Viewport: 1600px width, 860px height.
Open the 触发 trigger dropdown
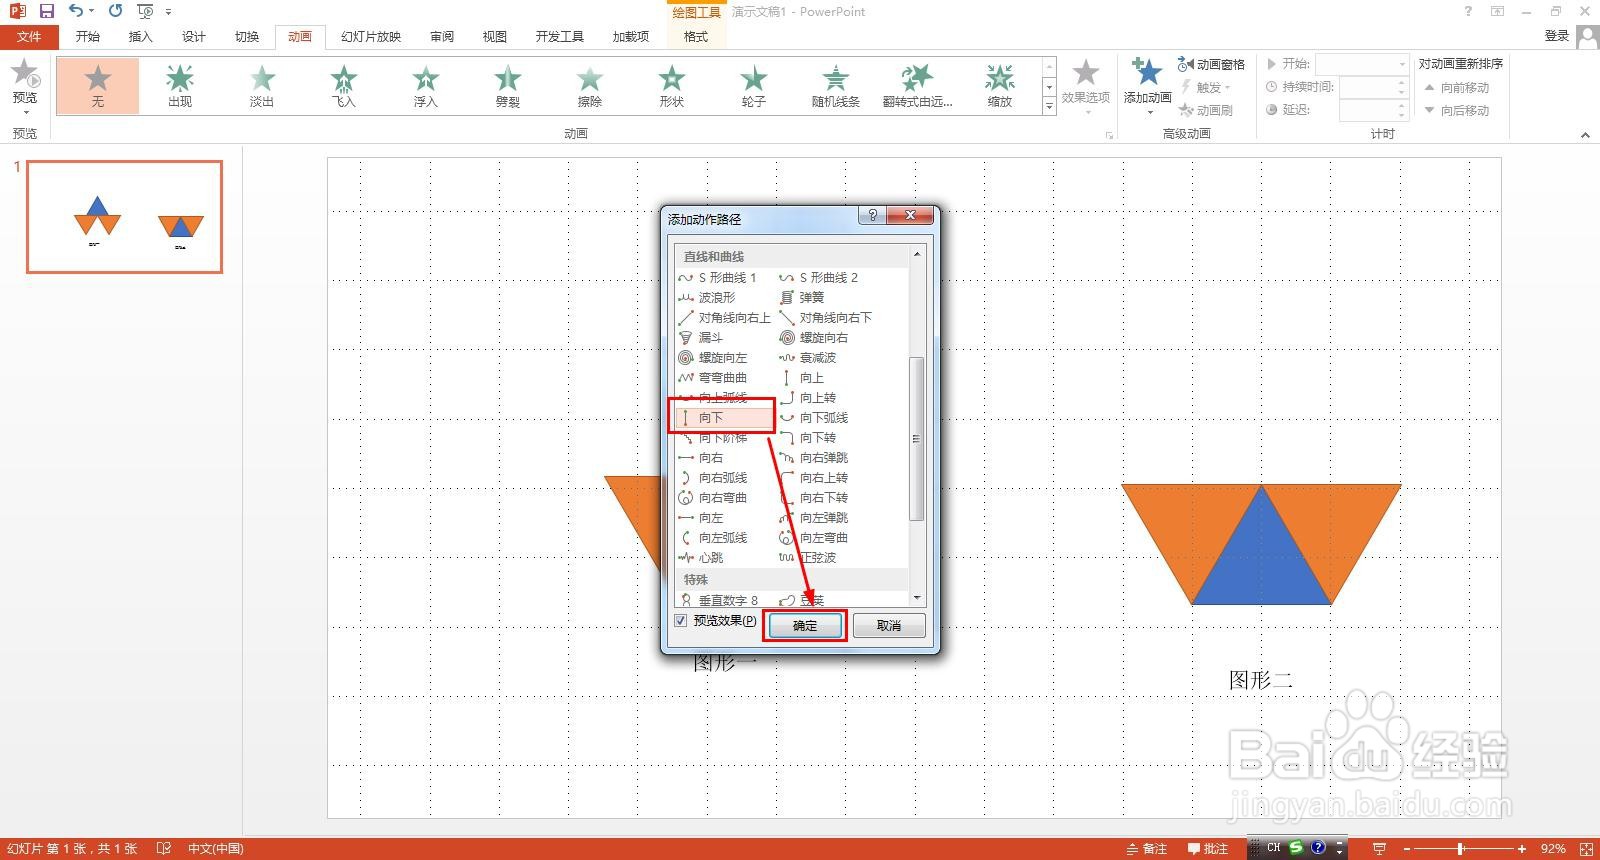tap(1204, 87)
